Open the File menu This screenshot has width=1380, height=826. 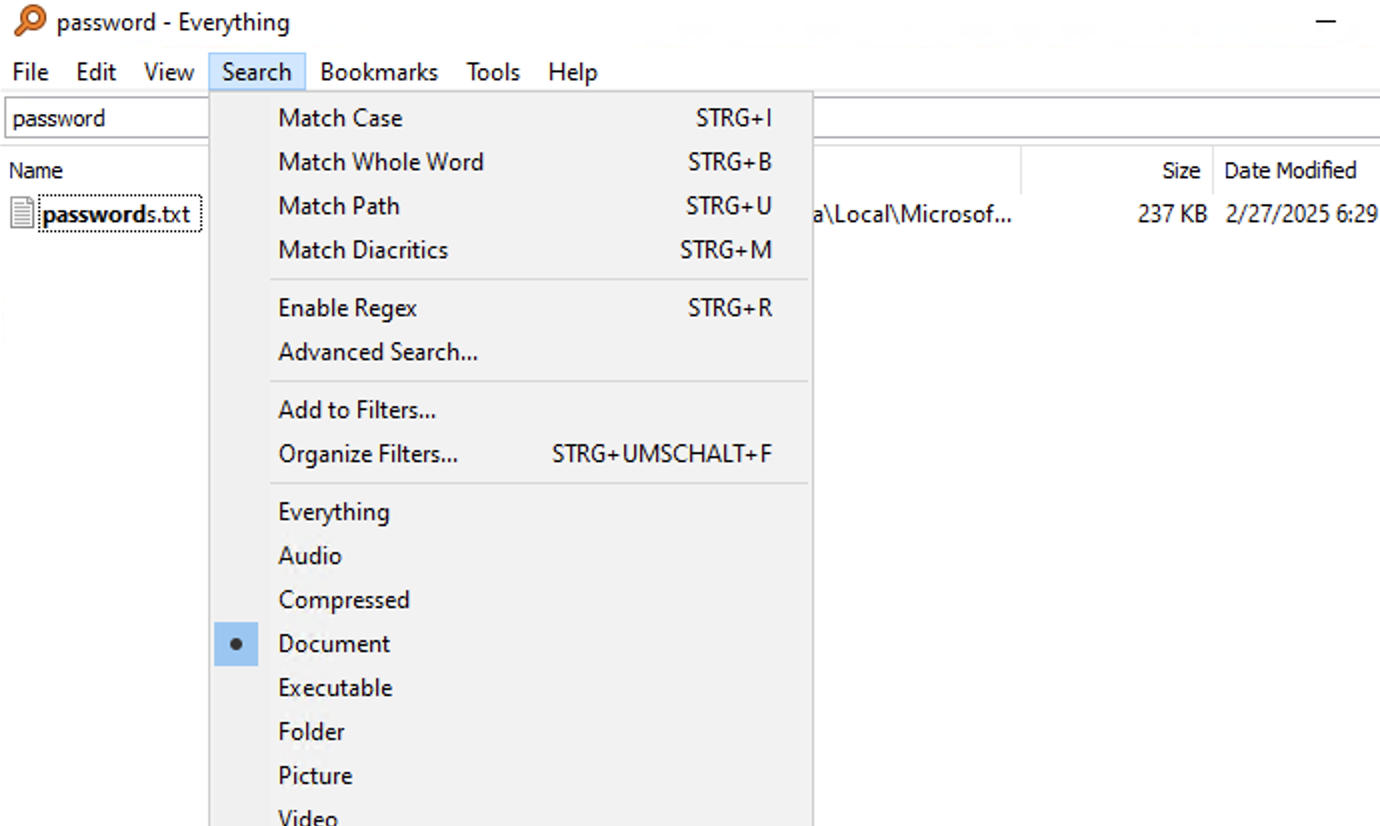31,72
